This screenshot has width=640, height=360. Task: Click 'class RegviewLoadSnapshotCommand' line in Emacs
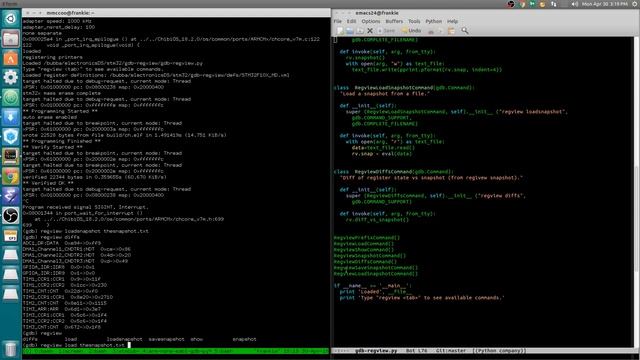[x=404, y=88]
